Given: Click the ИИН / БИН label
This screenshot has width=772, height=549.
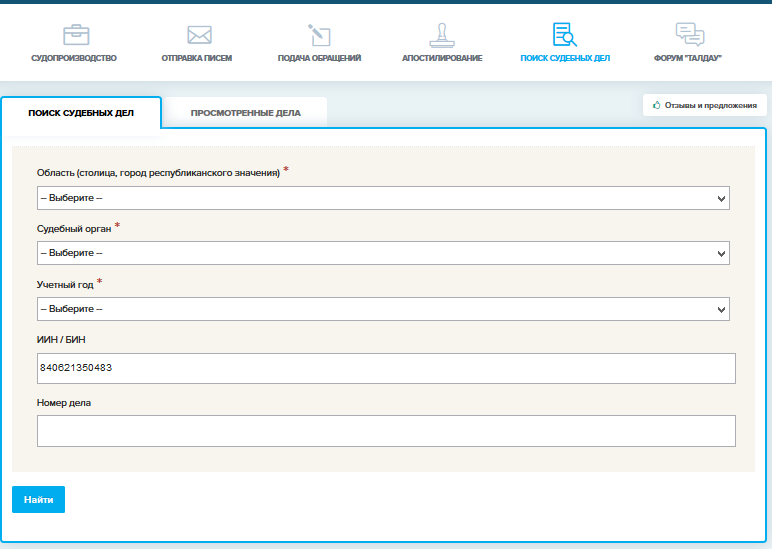Looking at the screenshot, I should coord(61,340).
